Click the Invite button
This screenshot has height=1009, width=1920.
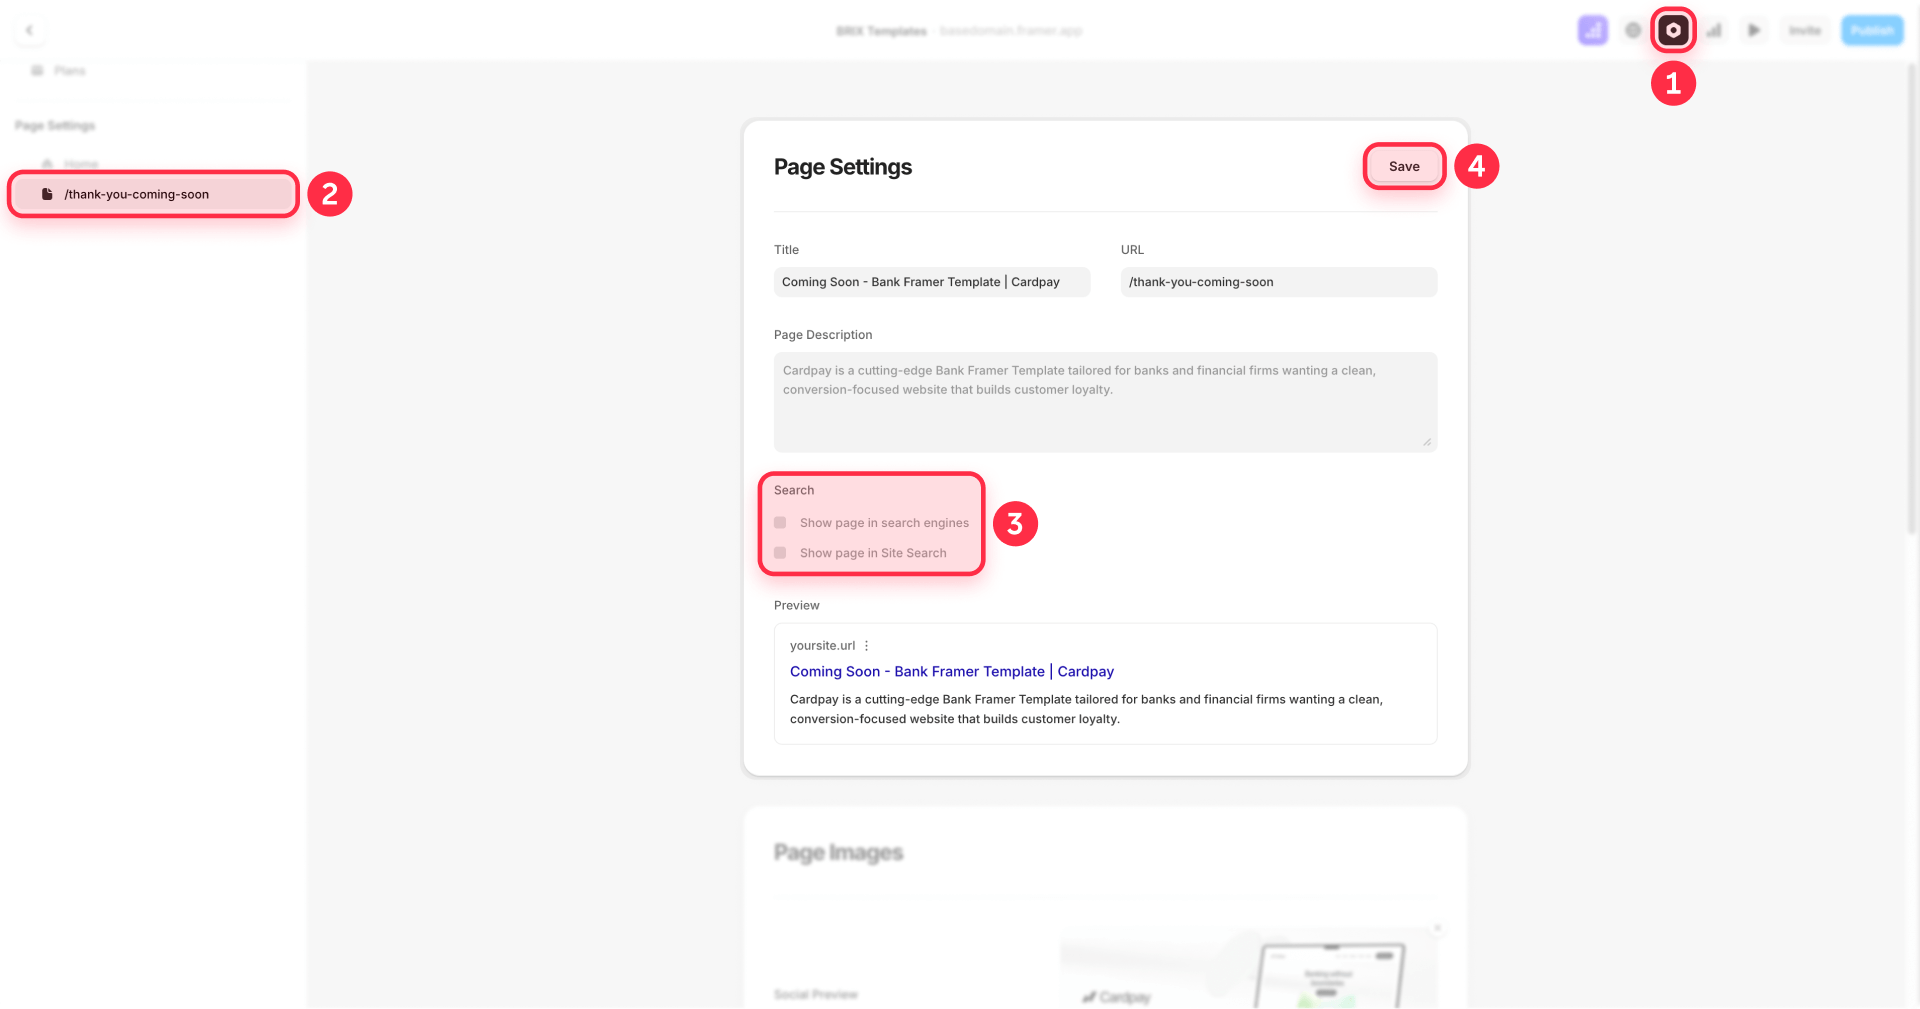click(1804, 30)
